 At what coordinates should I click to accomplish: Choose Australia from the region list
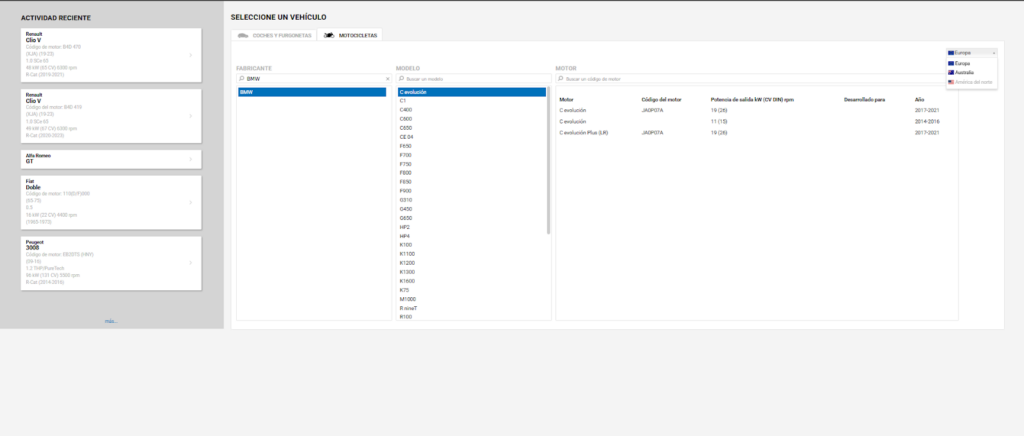pyautogui.click(x=971, y=72)
